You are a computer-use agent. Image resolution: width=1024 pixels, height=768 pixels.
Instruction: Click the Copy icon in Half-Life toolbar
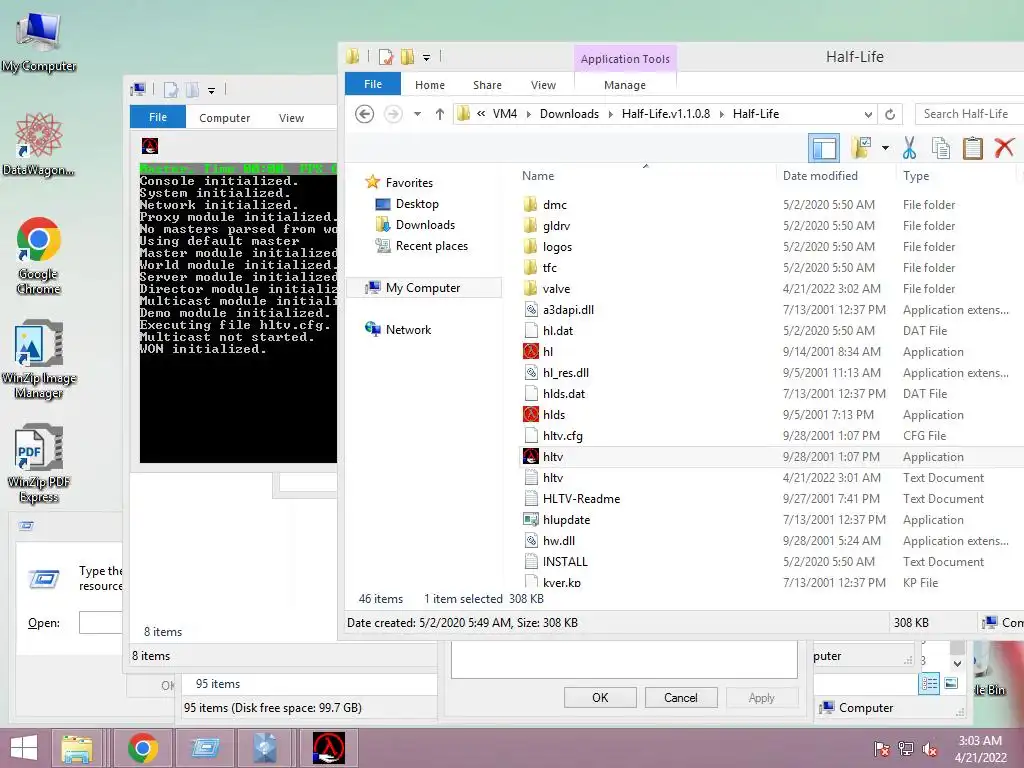(940, 148)
